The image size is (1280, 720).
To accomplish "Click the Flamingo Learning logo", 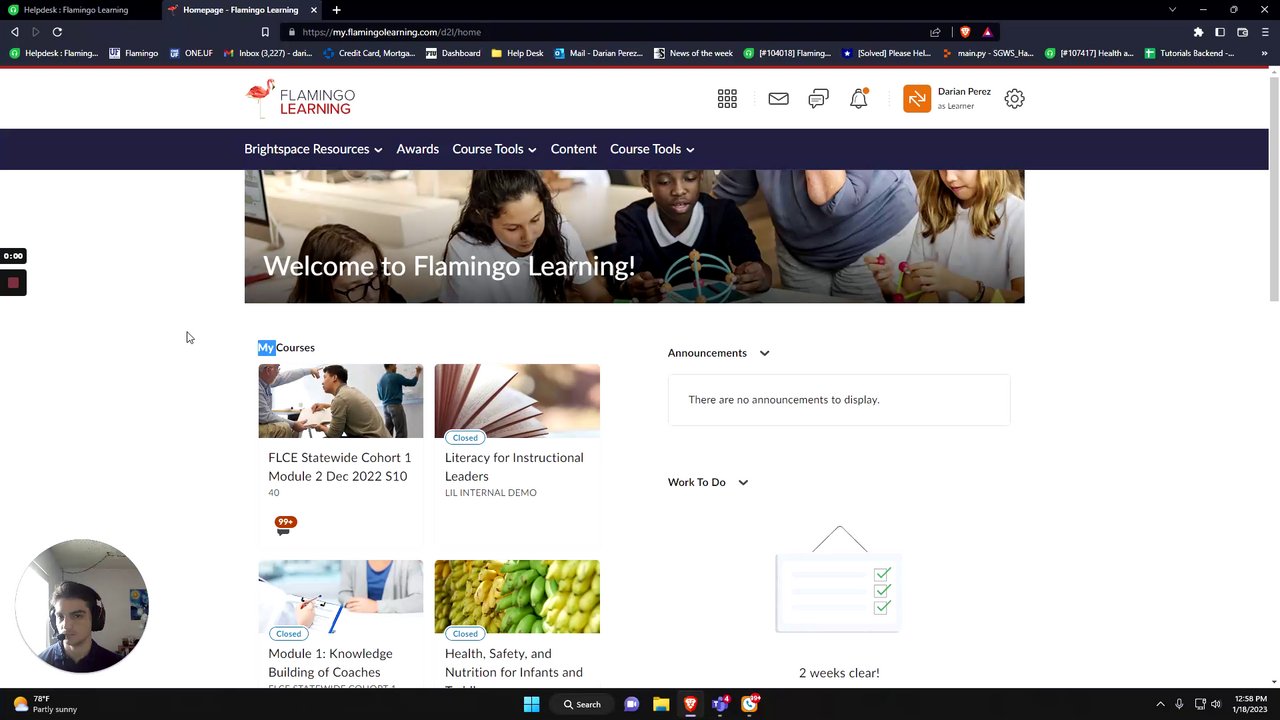I will coord(300,98).
